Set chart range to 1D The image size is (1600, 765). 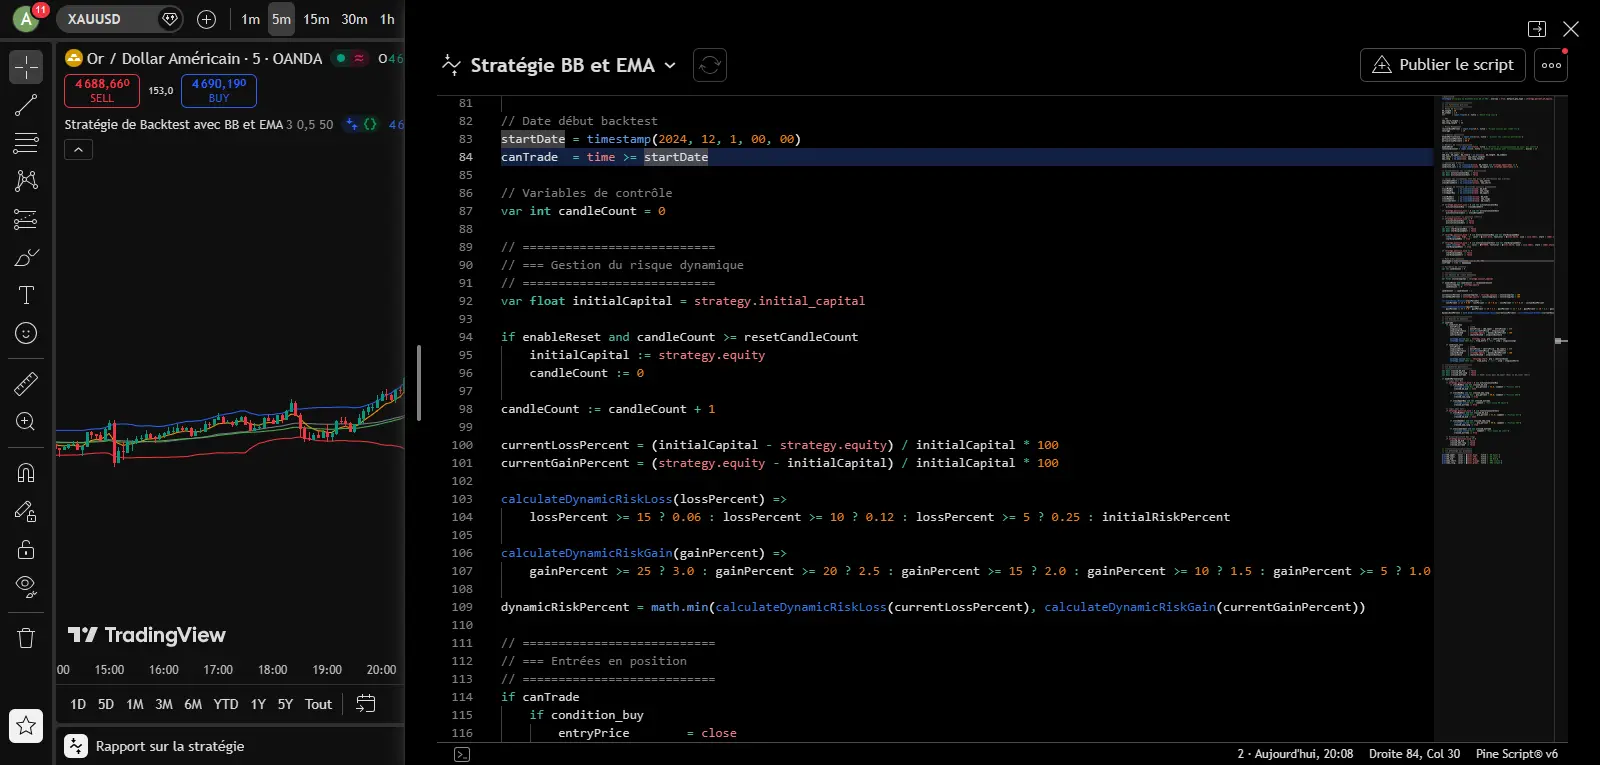(78, 704)
